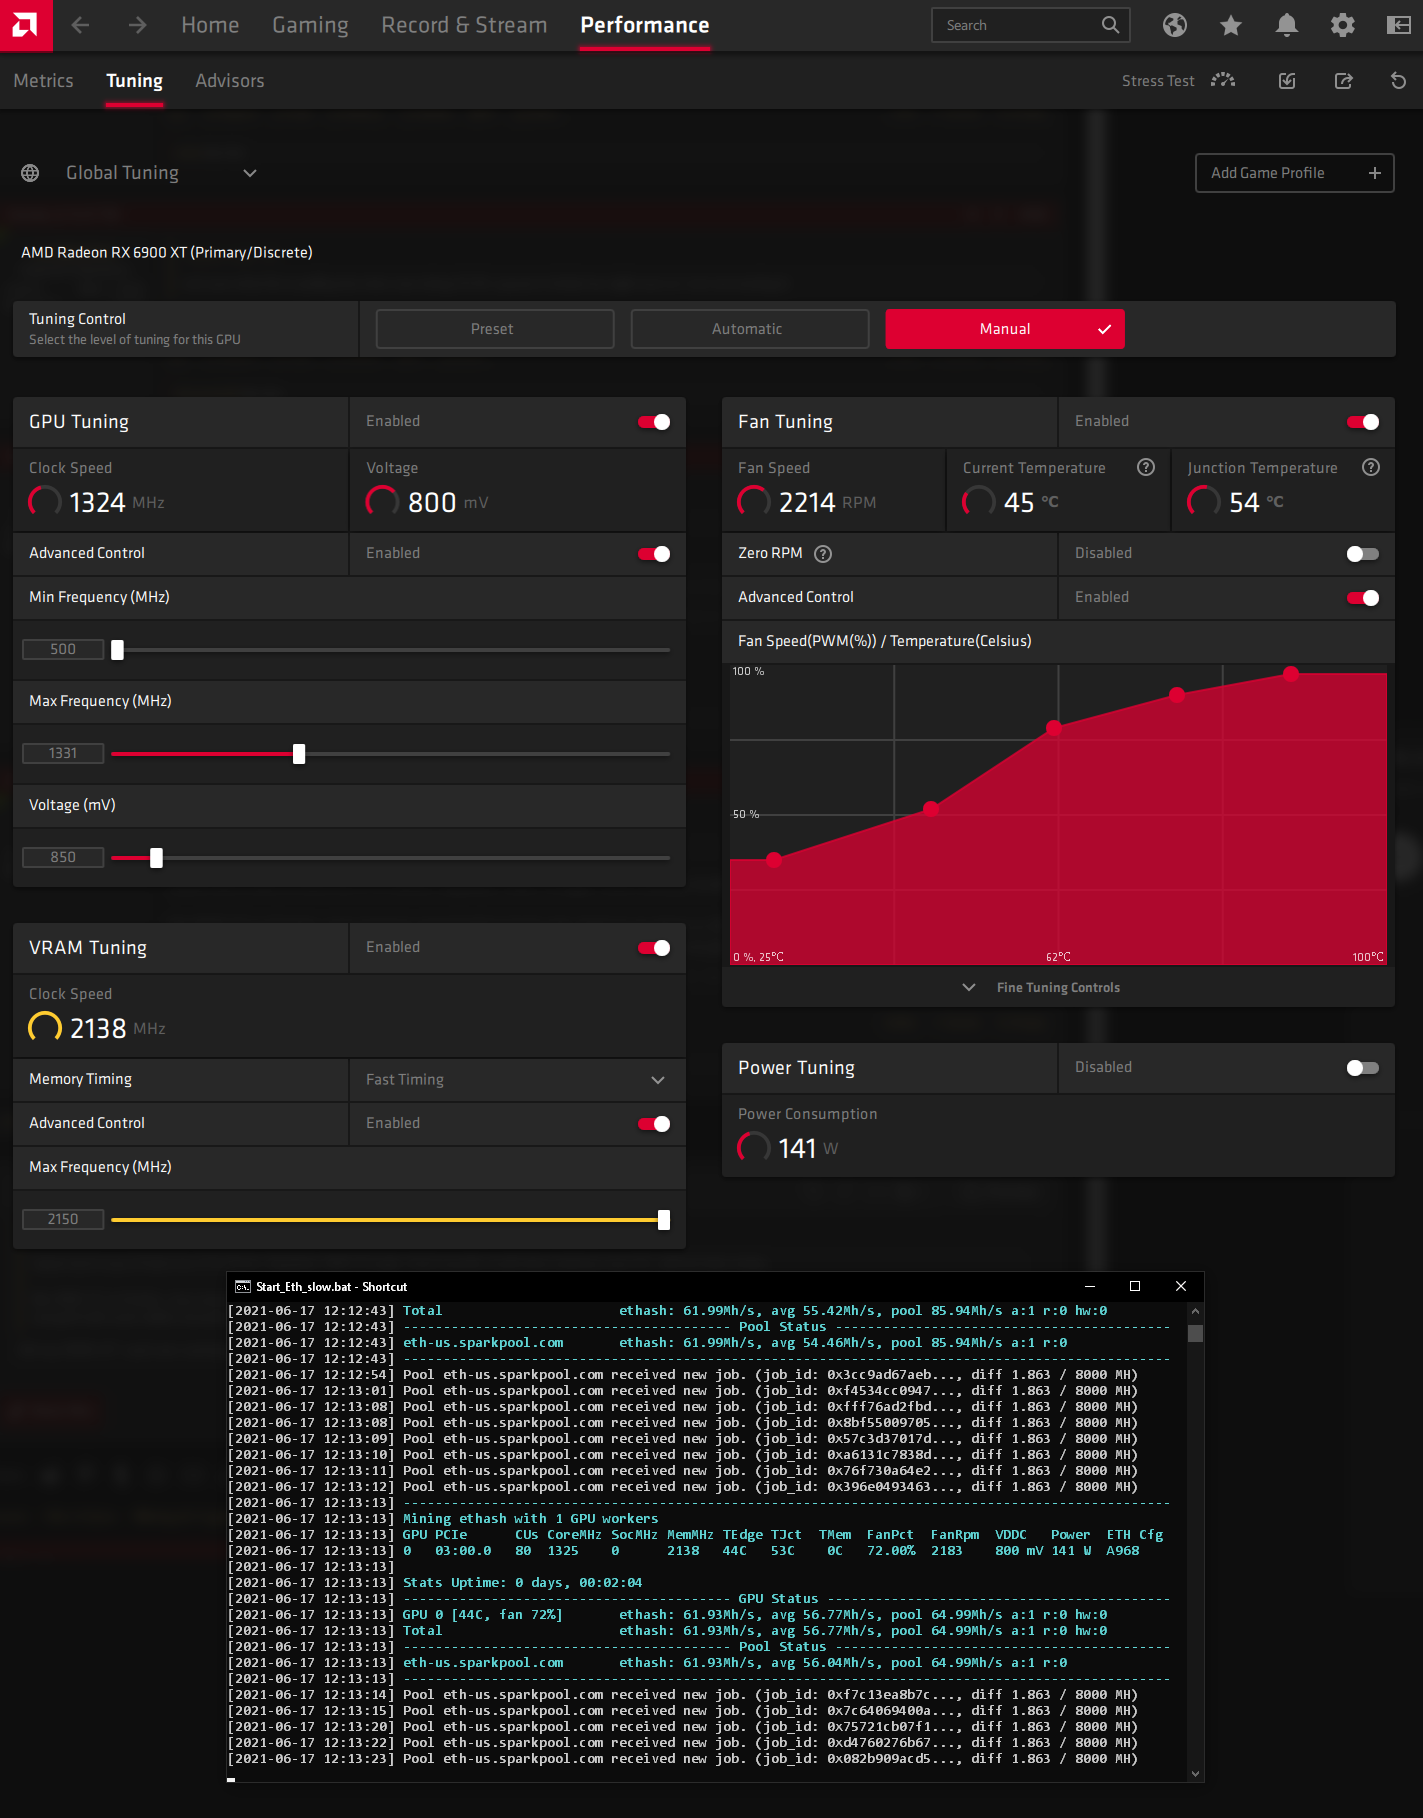Click help icon next to Zero RPM

click(823, 554)
